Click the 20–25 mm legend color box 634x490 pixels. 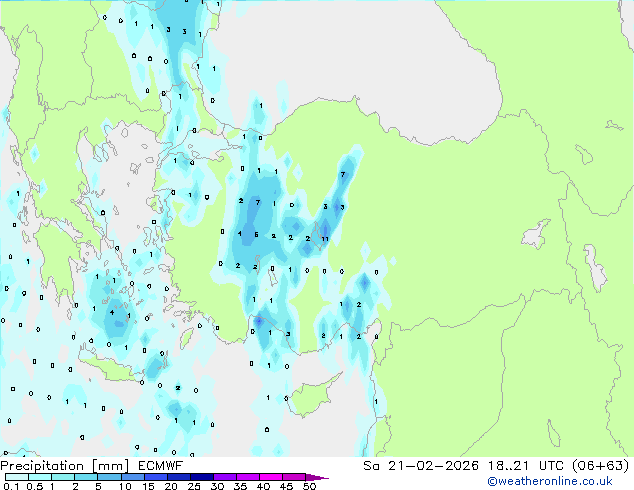pyautogui.click(x=178, y=477)
